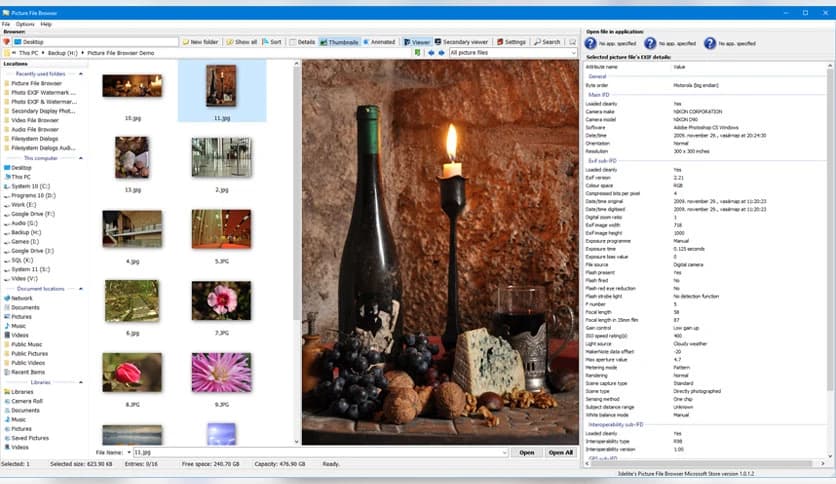Collapse the Document locations group
Image resolution: width=836 pixels, height=484 pixels.
[81, 289]
